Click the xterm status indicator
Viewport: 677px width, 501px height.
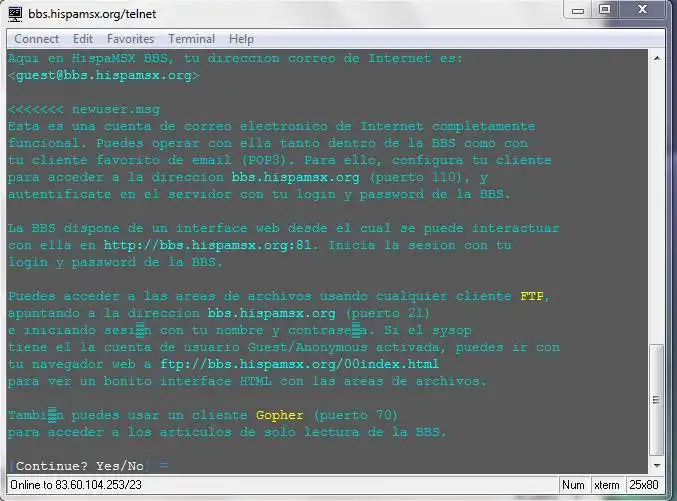[607, 485]
